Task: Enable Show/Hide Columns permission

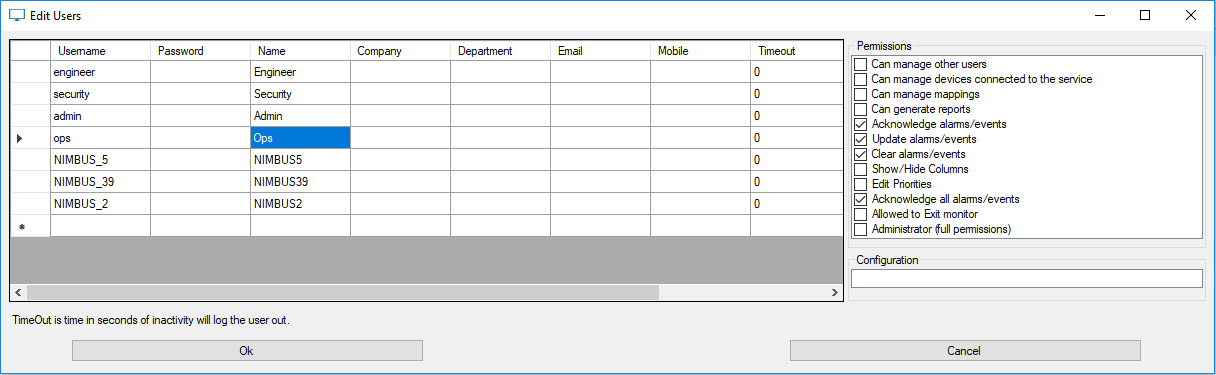Action: [860, 169]
